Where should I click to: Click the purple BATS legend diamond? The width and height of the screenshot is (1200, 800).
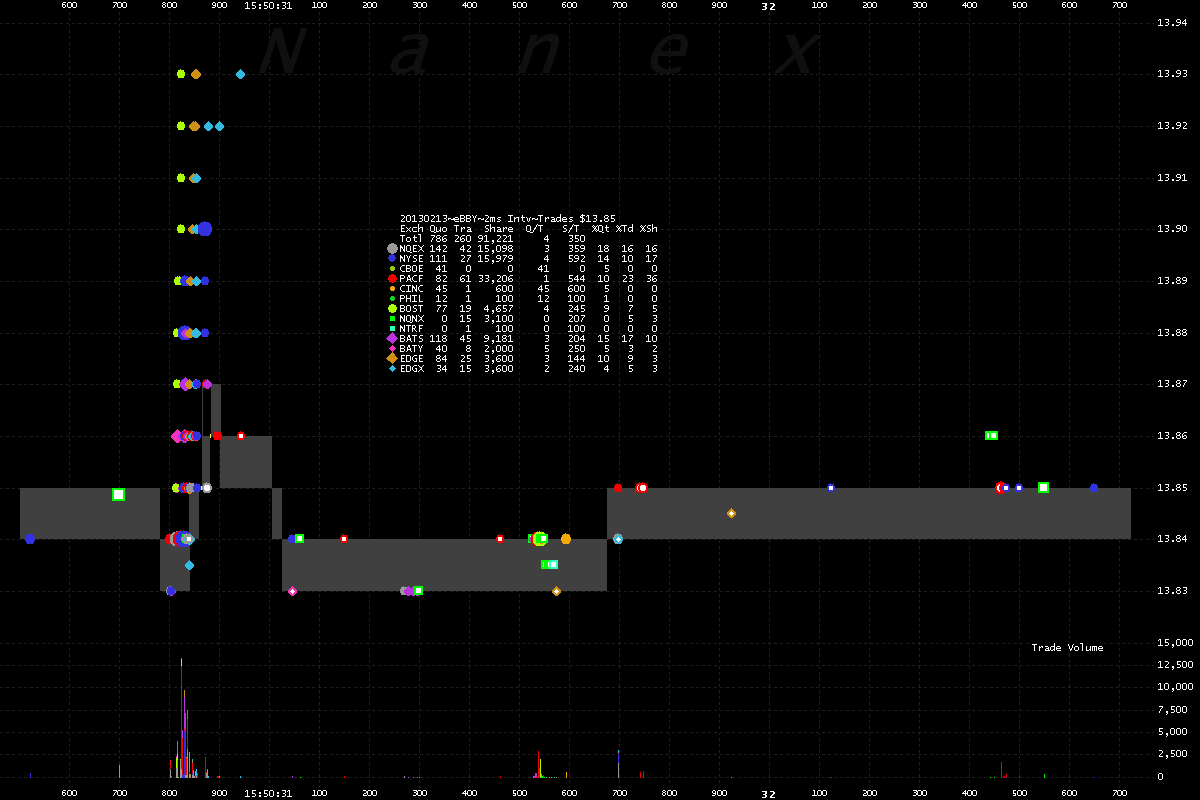tap(392, 338)
